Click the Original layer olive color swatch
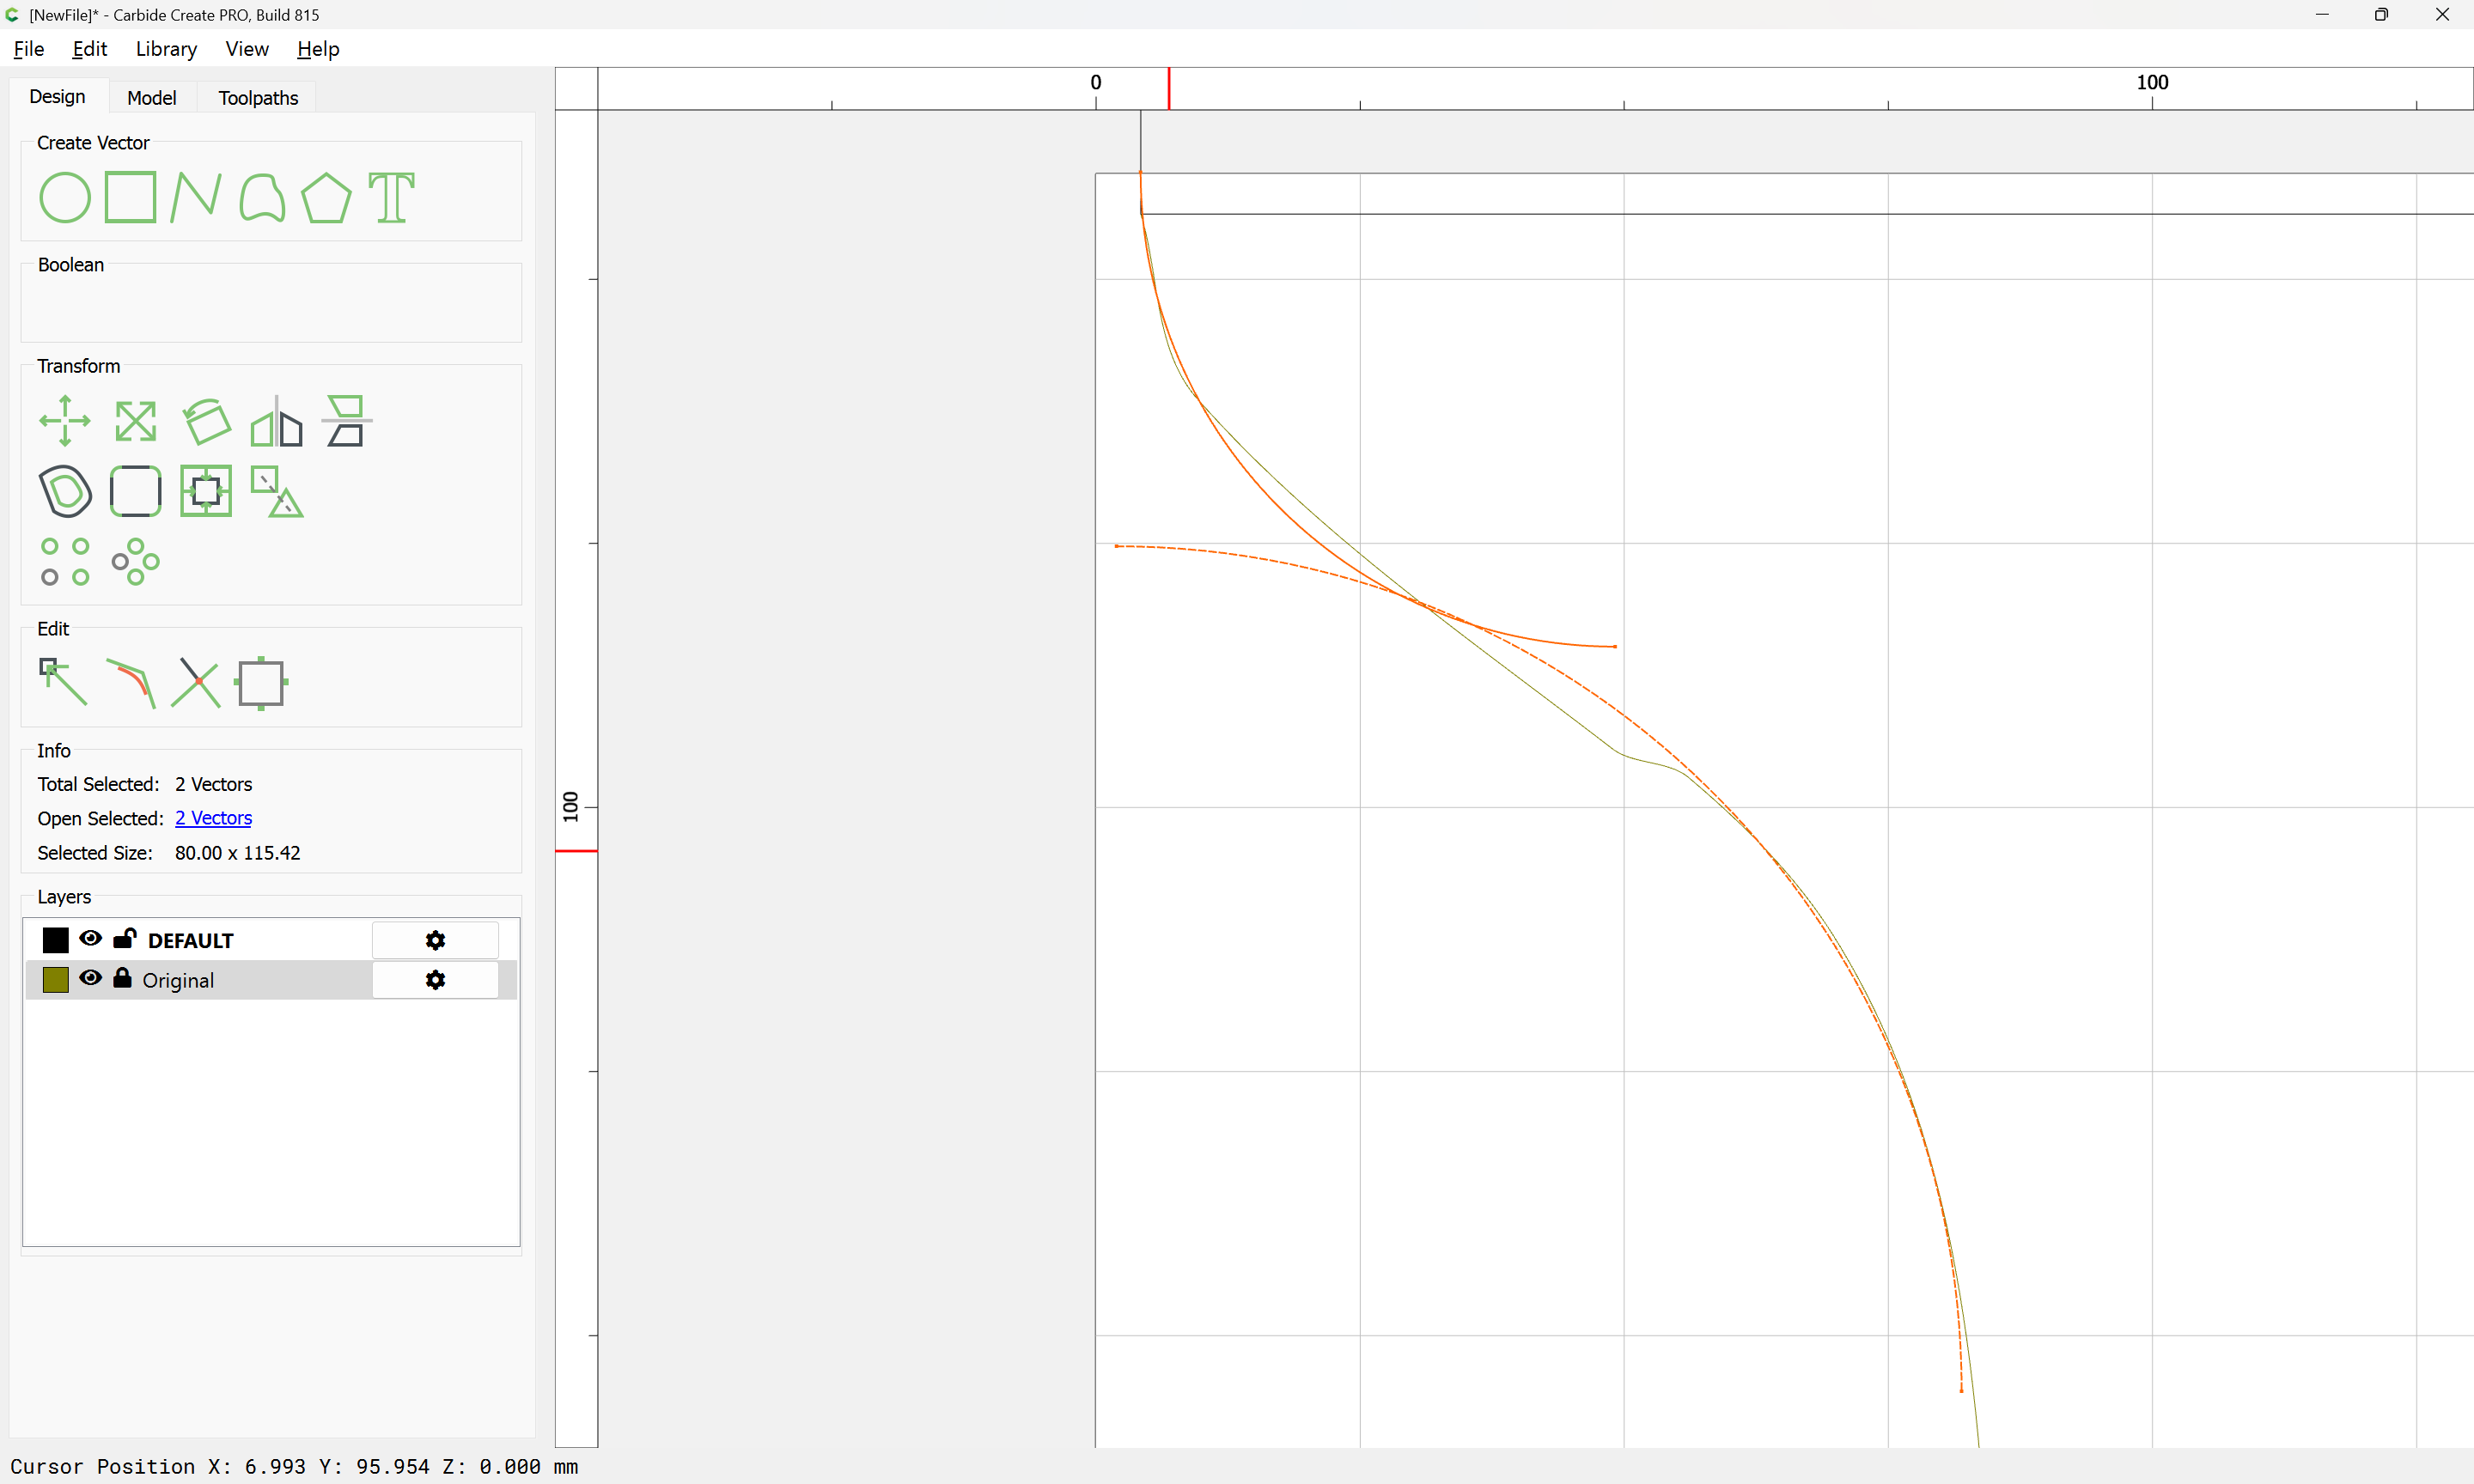Viewport: 2474px width, 1484px height. [56, 980]
